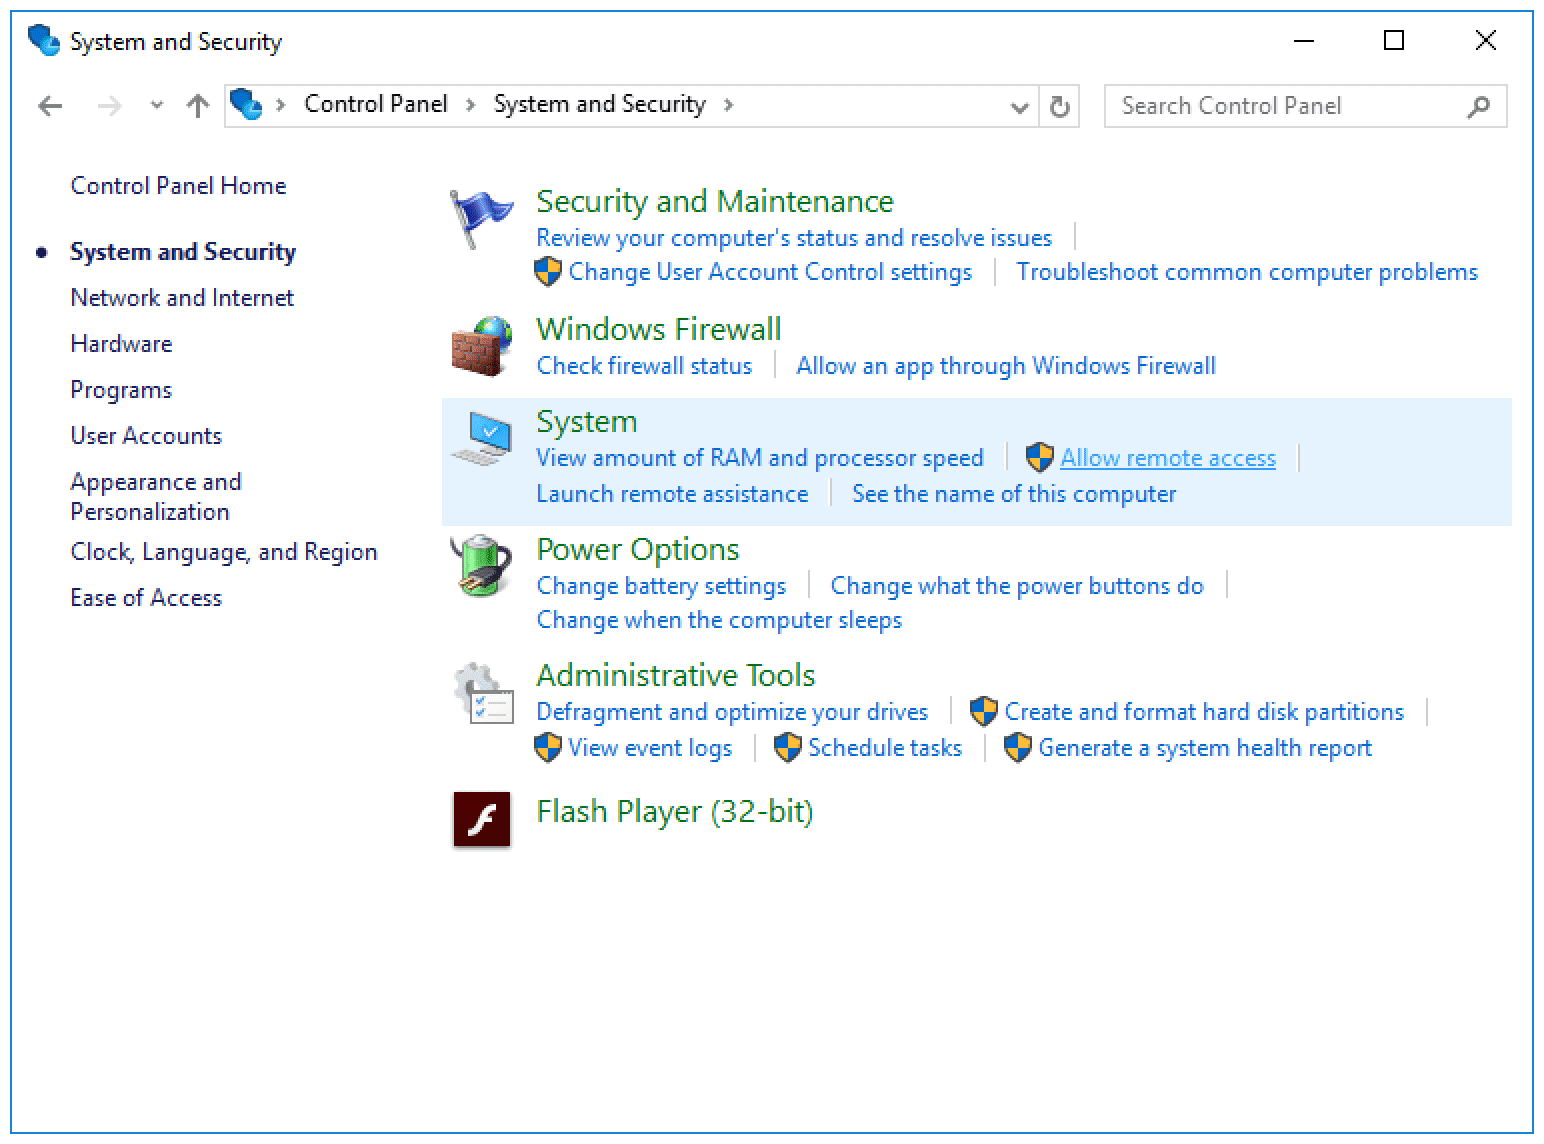The width and height of the screenshot is (1544, 1144).
Task: Click the search magnifier icon
Action: tap(1478, 106)
